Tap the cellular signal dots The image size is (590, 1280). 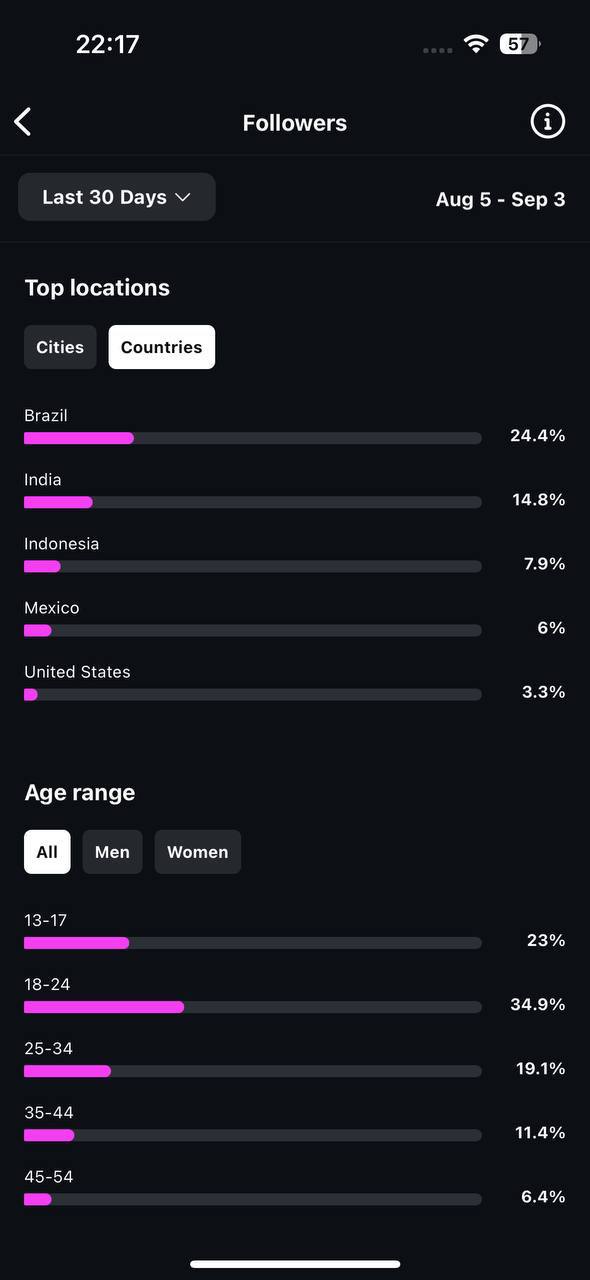point(438,50)
